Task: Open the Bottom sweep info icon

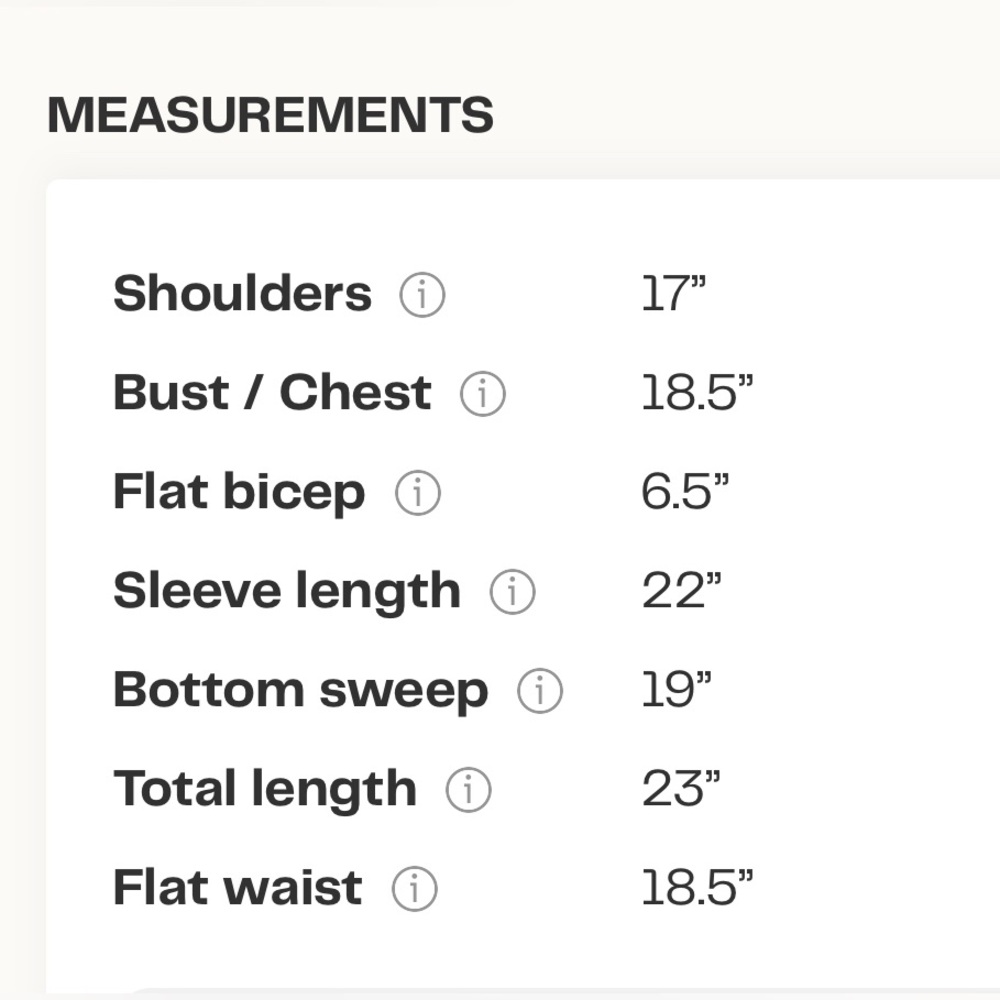Action: (540, 691)
